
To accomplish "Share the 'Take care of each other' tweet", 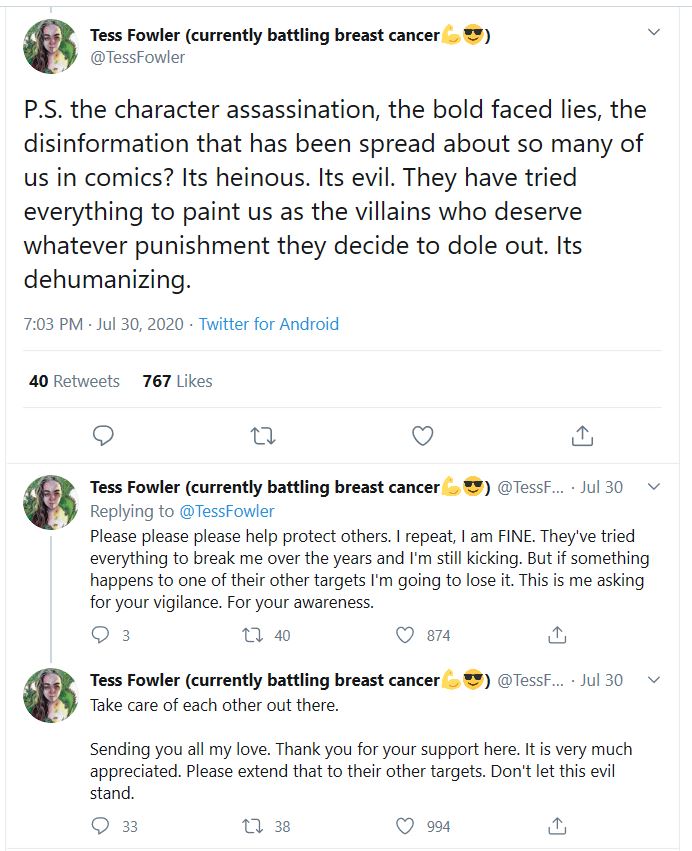I will click(558, 826).
